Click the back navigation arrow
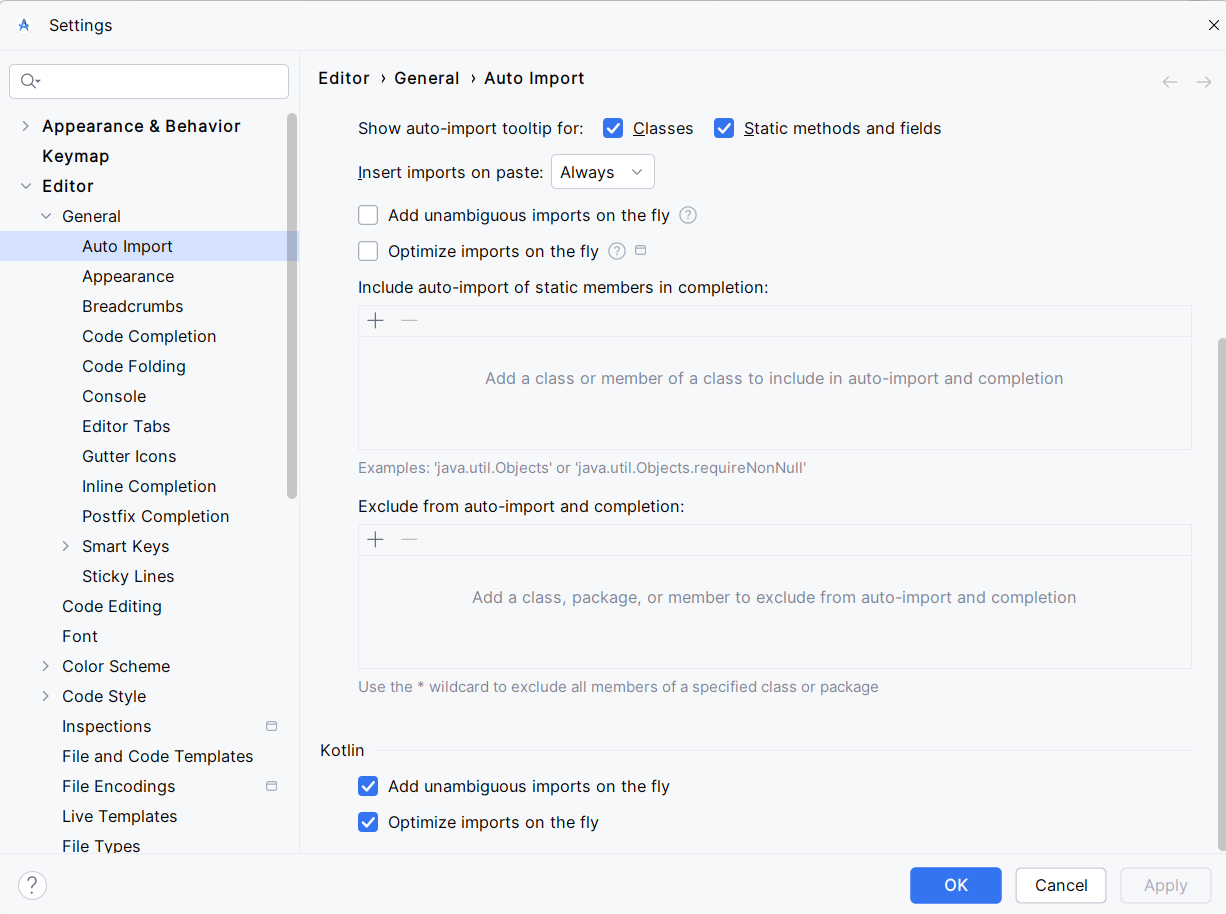 (x=1169, y=82)
